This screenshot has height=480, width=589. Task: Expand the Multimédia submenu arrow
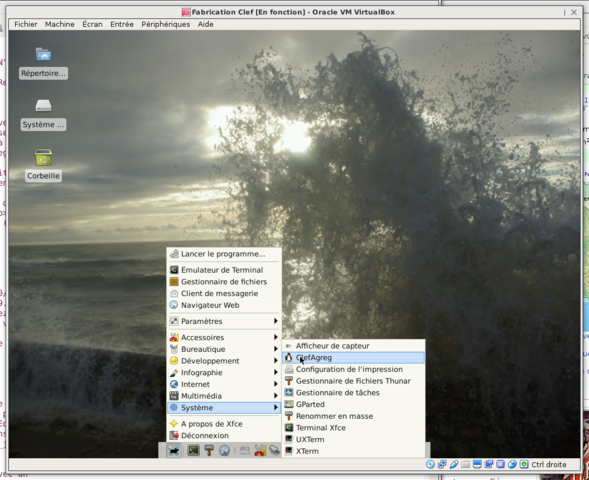tap(275, 395)
